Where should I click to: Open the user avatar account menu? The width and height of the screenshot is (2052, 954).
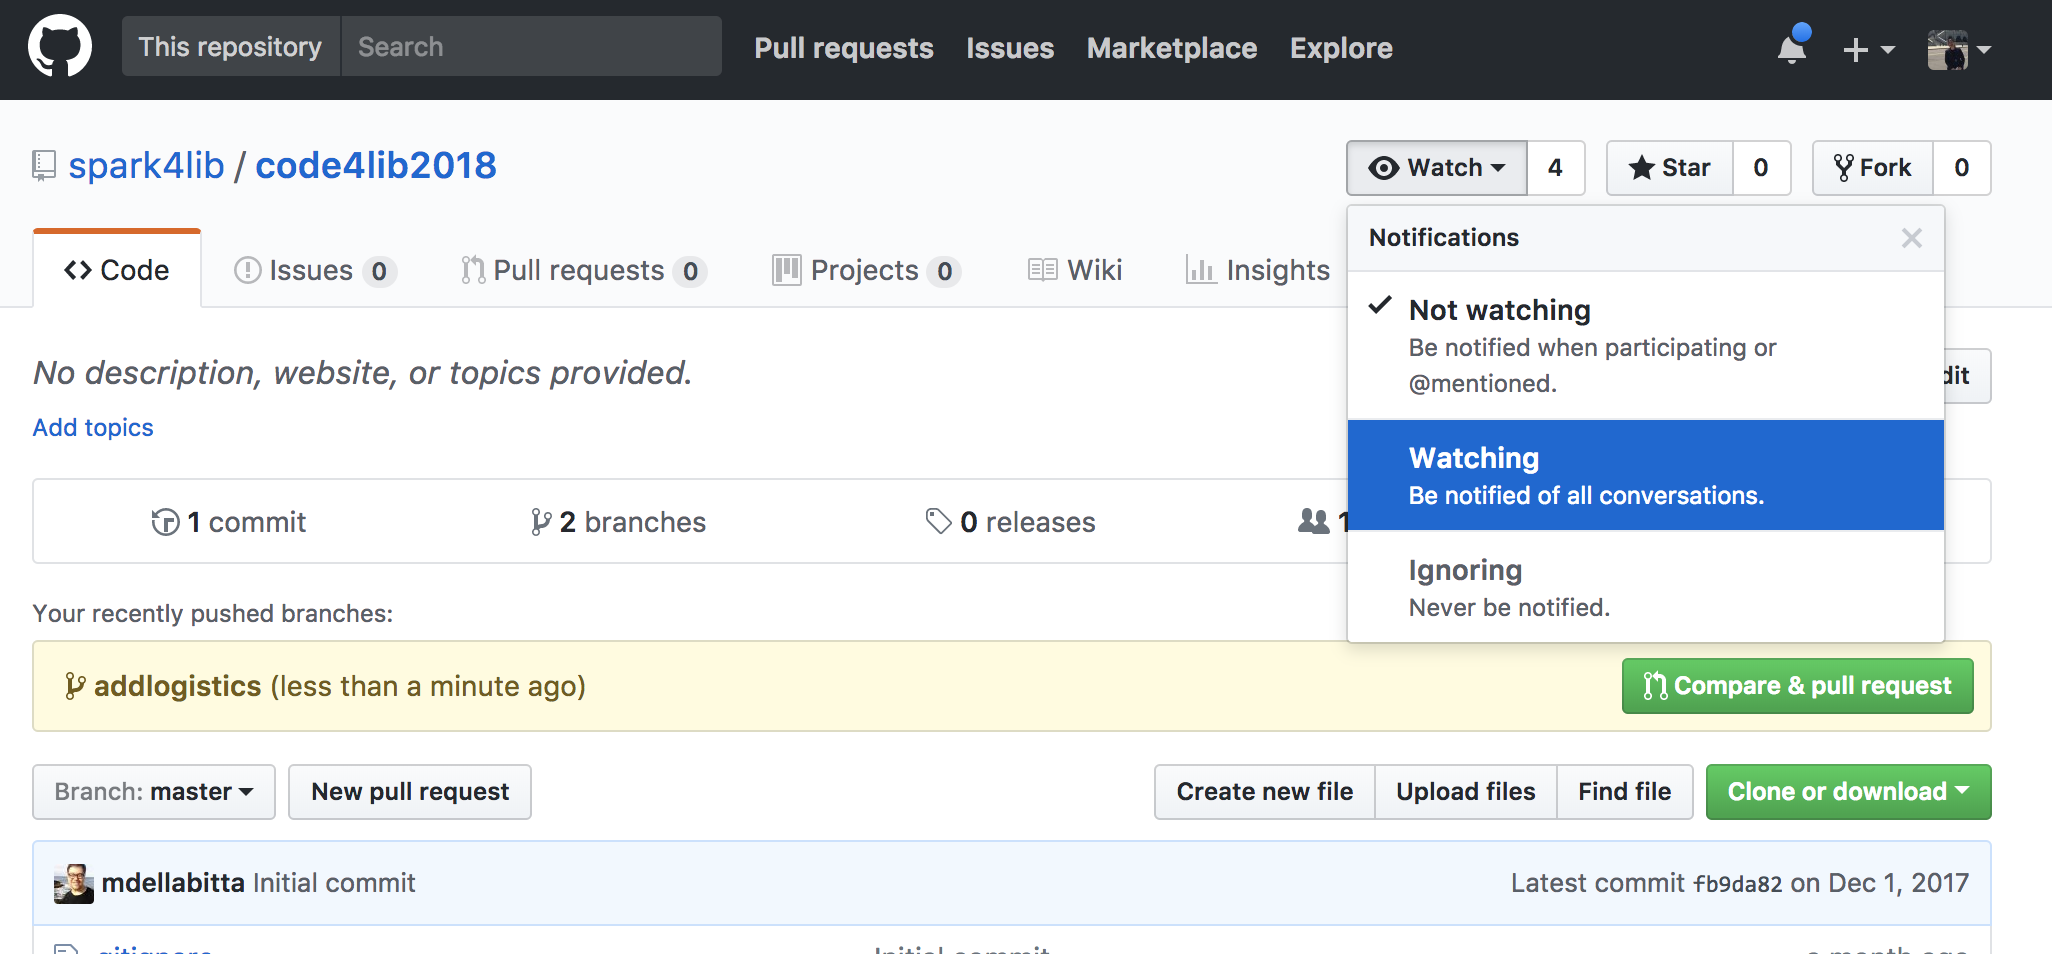tap(1959, 49)
